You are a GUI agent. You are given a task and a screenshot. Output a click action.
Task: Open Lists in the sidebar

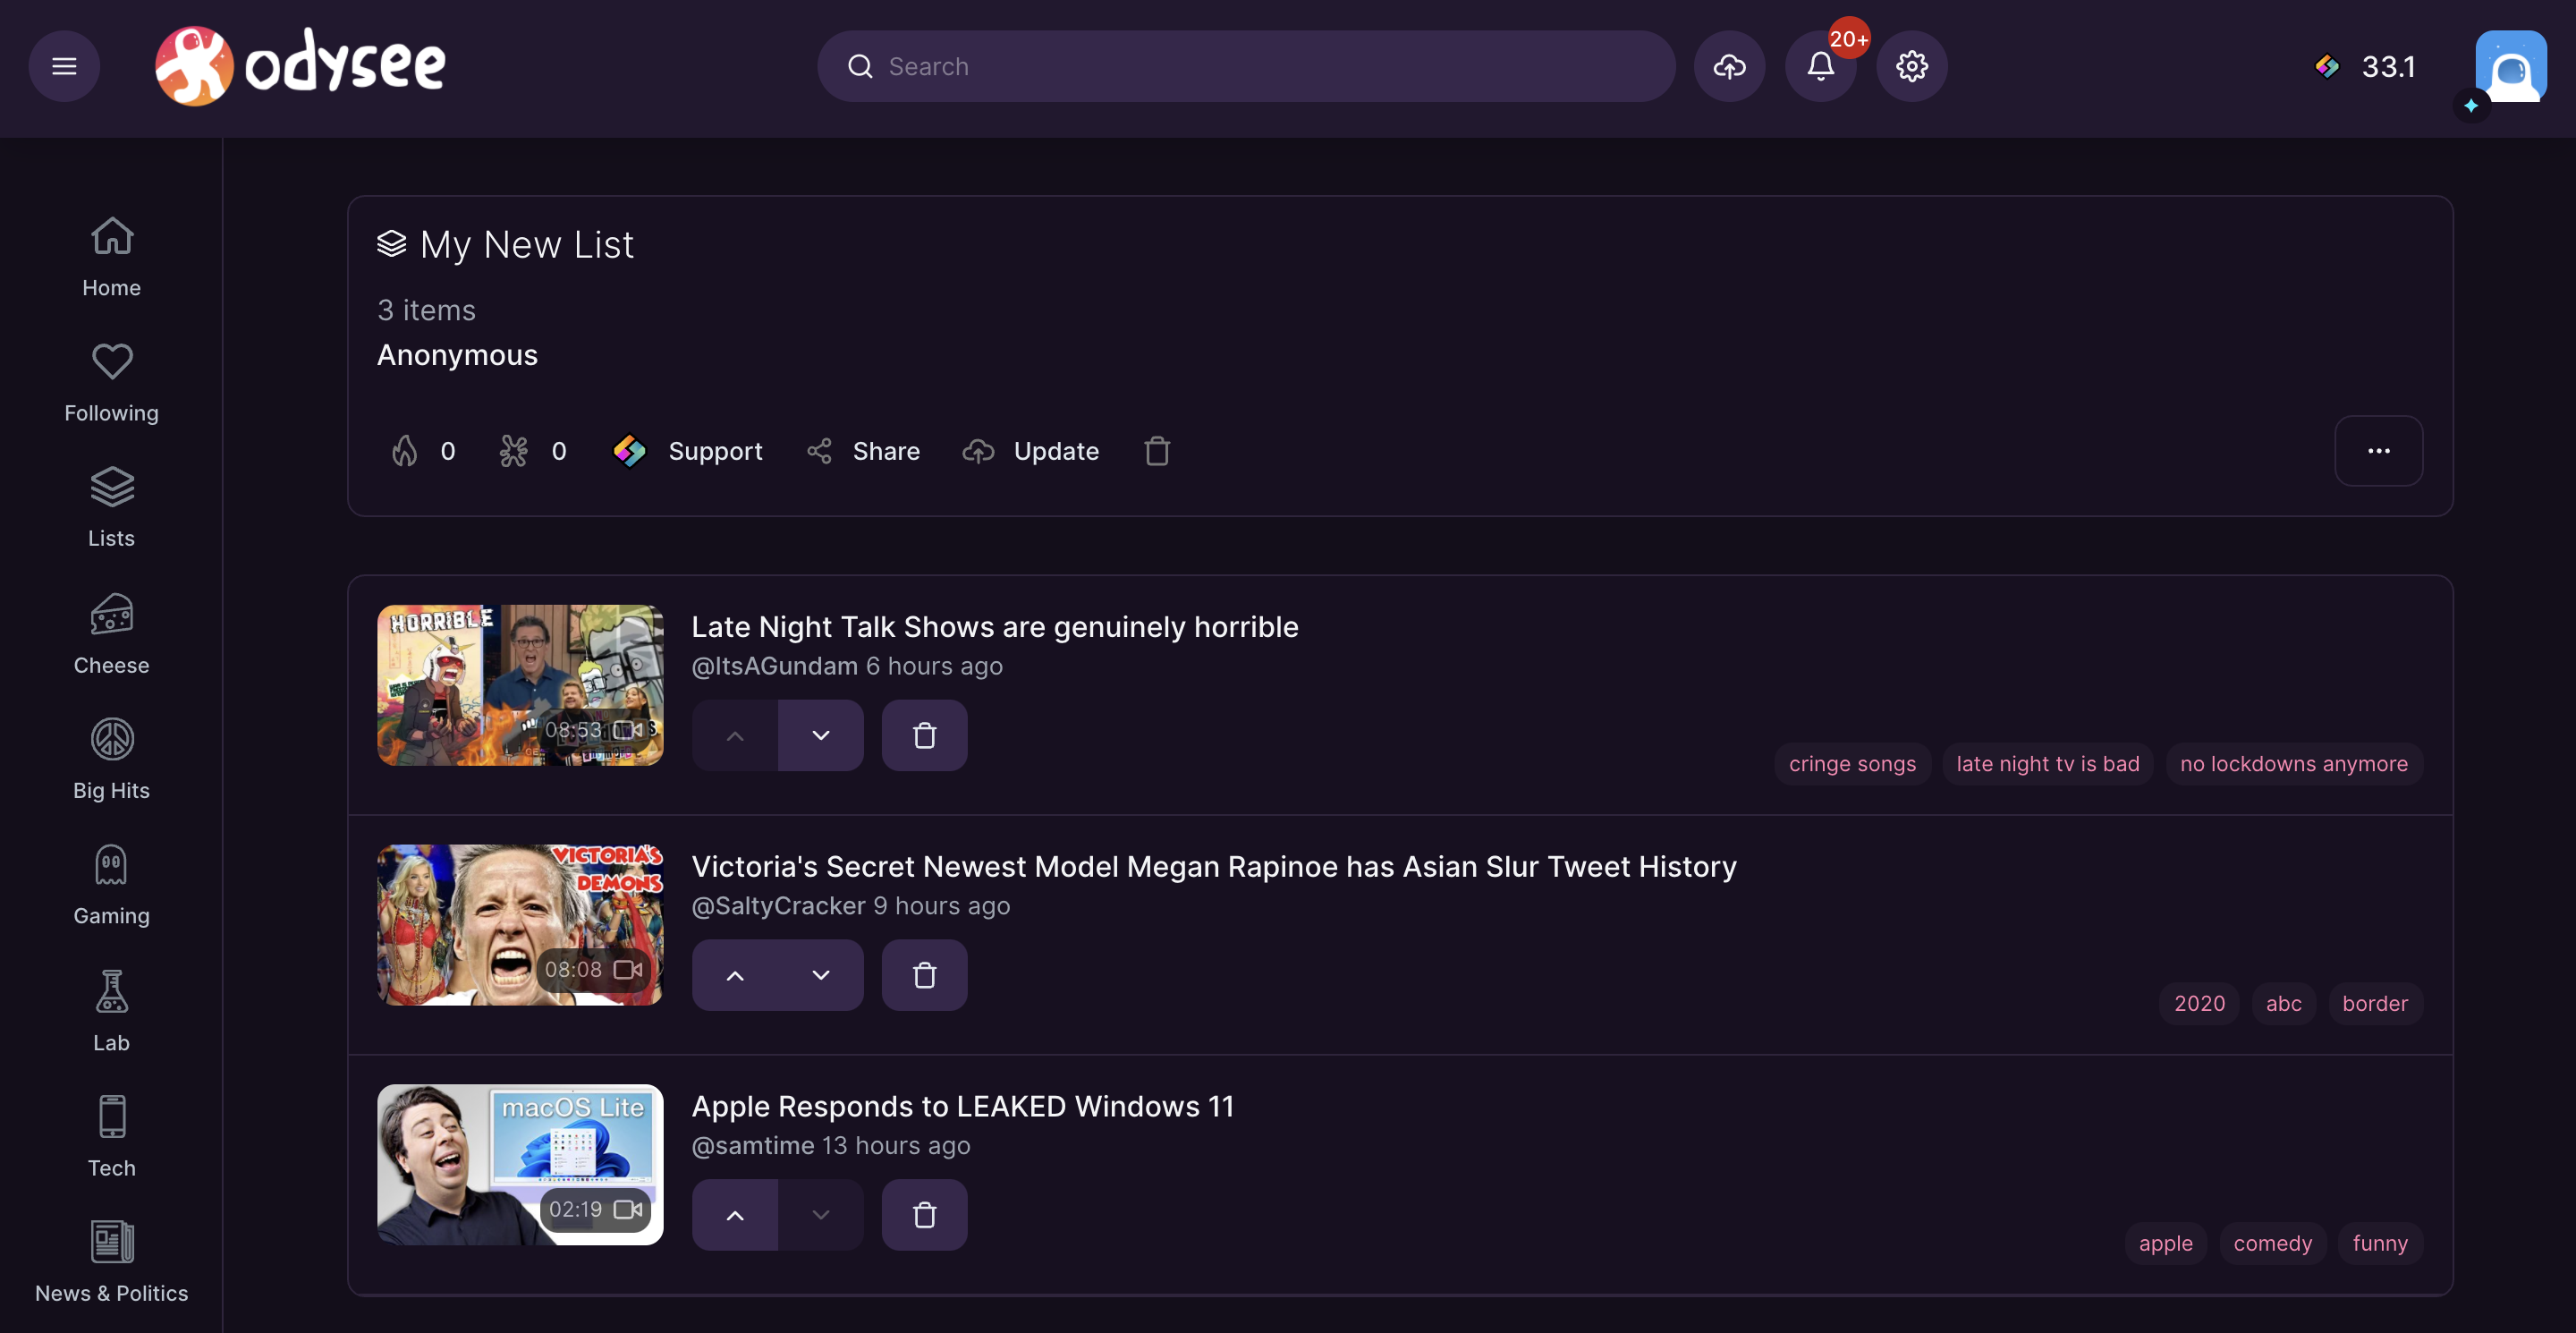pyautogui.click(x=111, y=508)
